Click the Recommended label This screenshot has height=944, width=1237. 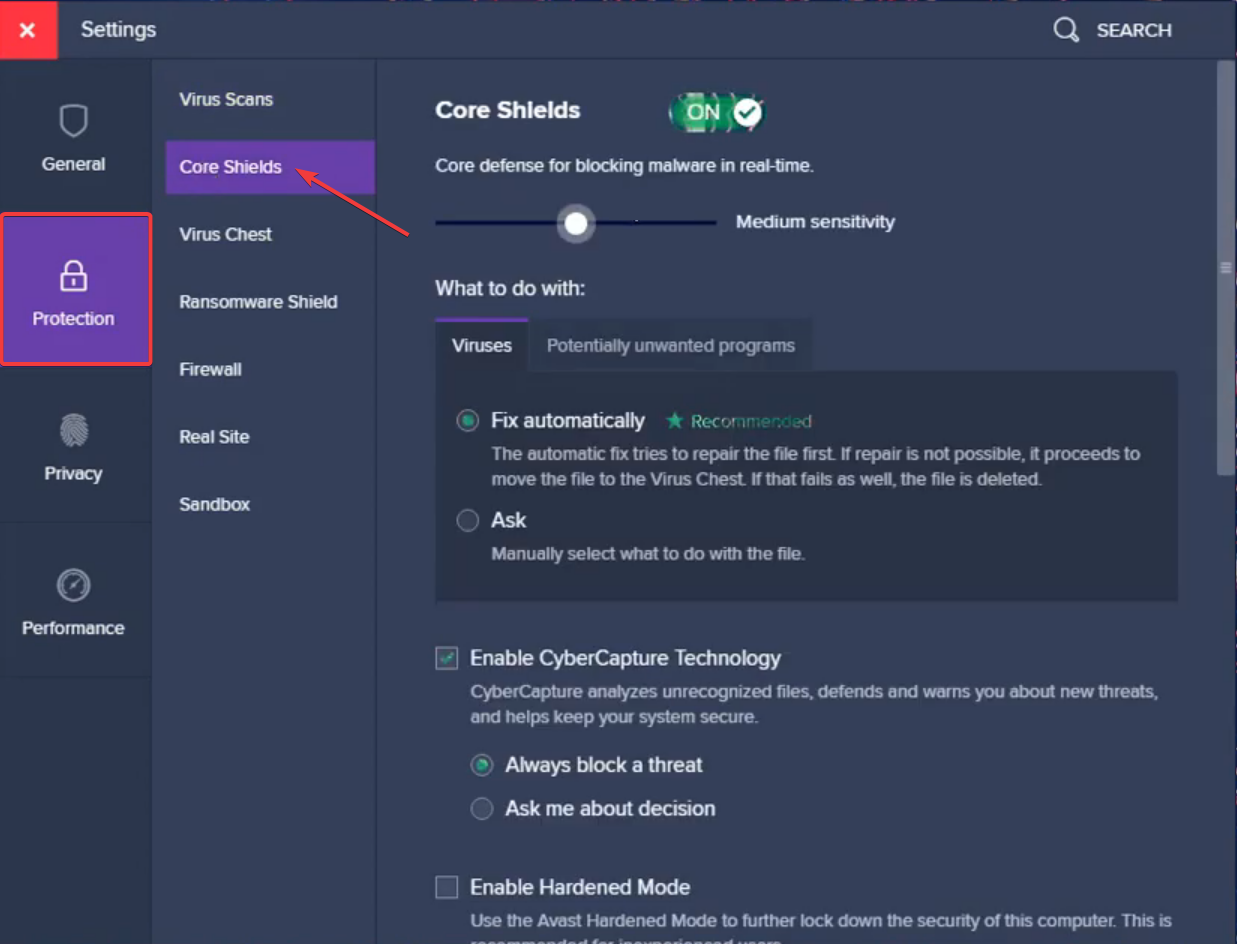pyautogui.click(x=751, y=422)
